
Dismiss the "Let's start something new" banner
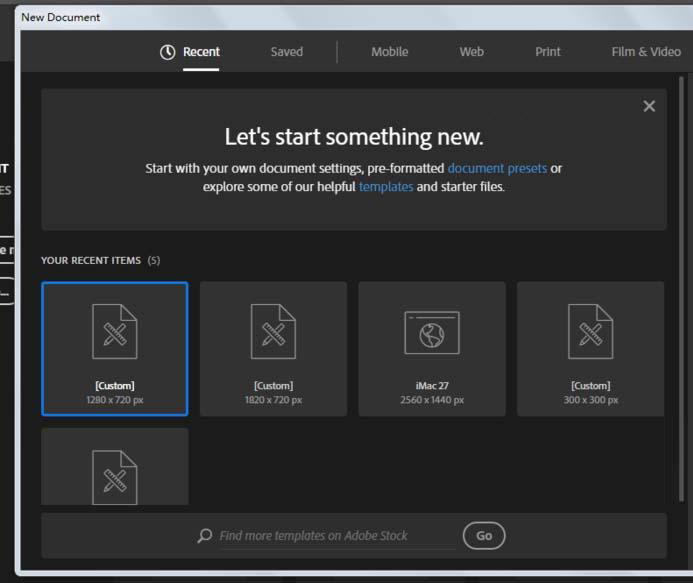coord(649,106)
